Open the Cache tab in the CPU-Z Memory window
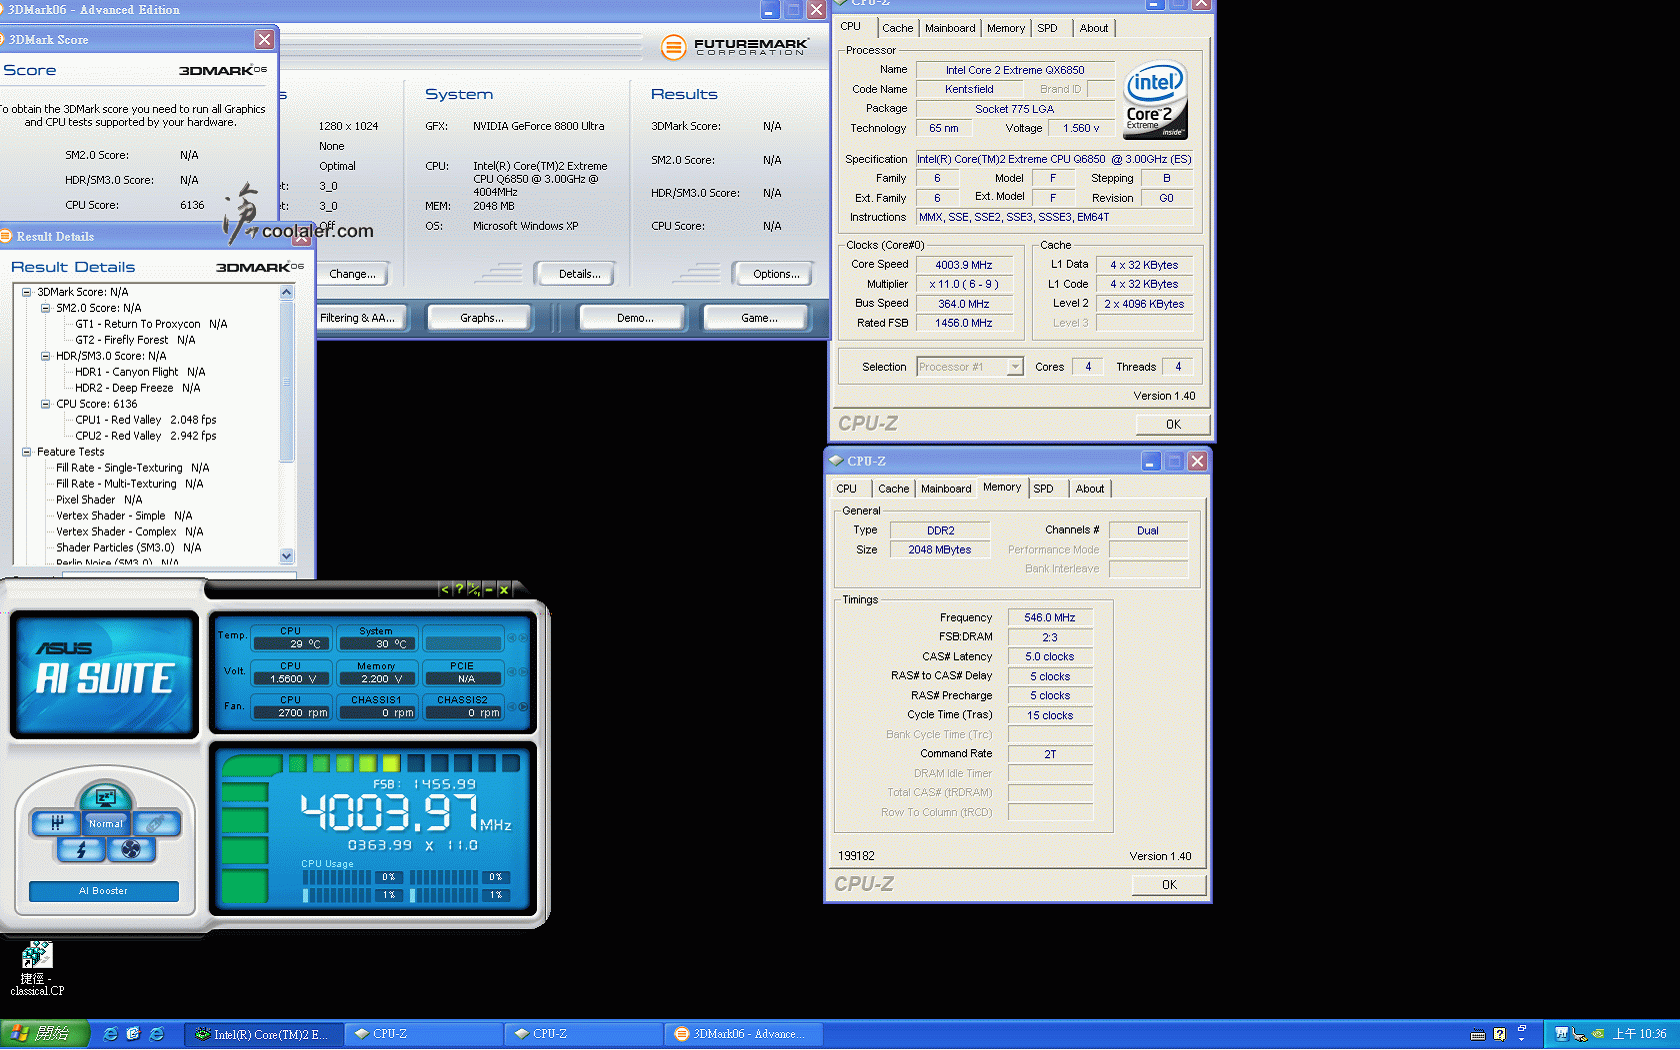The image size is (1680, 1050). [x=893, y=488]
